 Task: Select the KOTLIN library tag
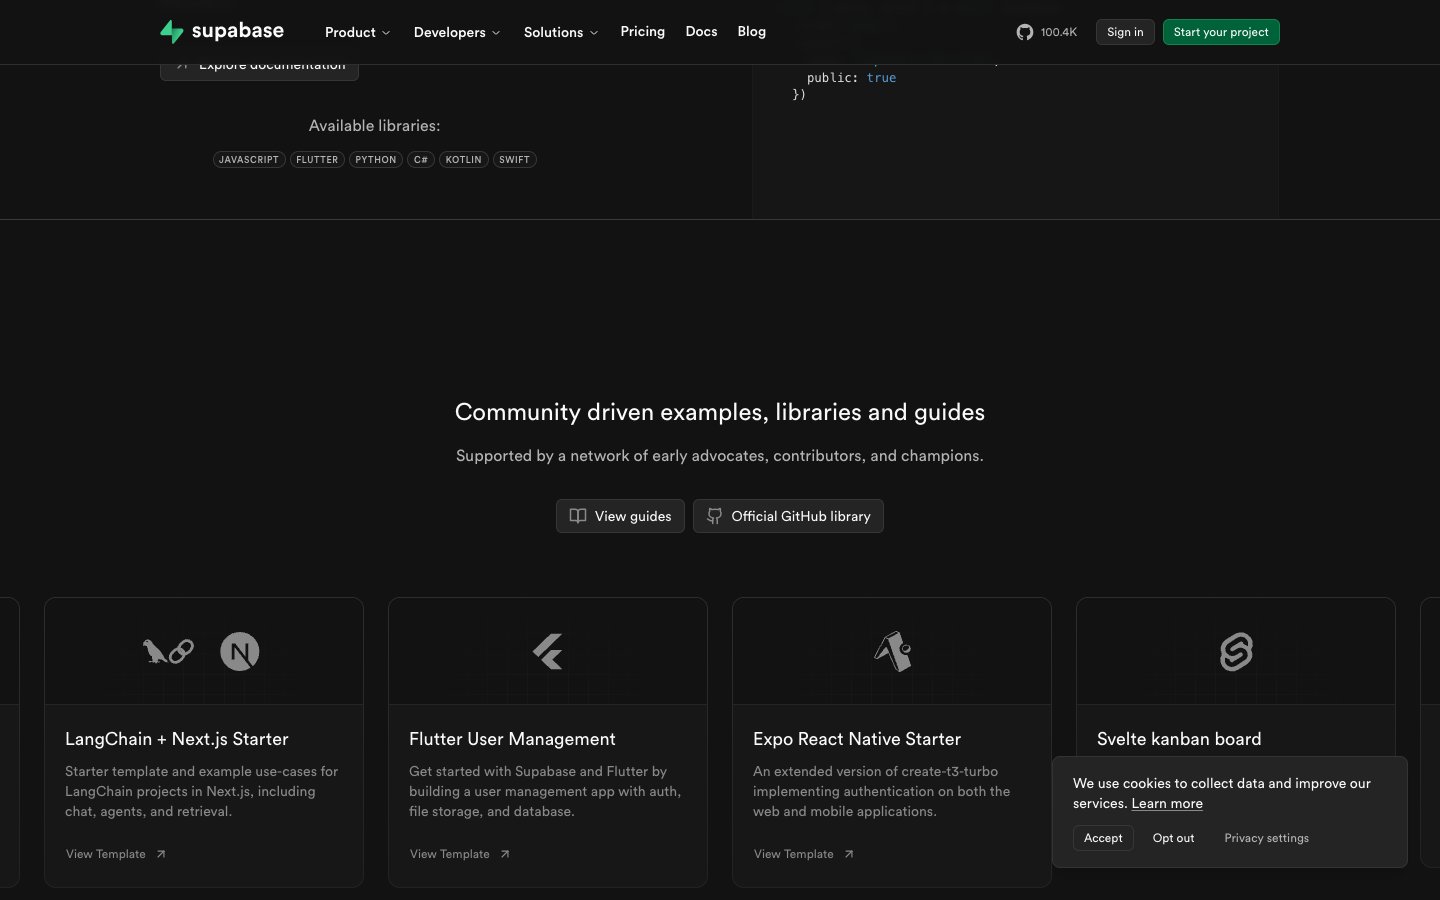point(463,159)
